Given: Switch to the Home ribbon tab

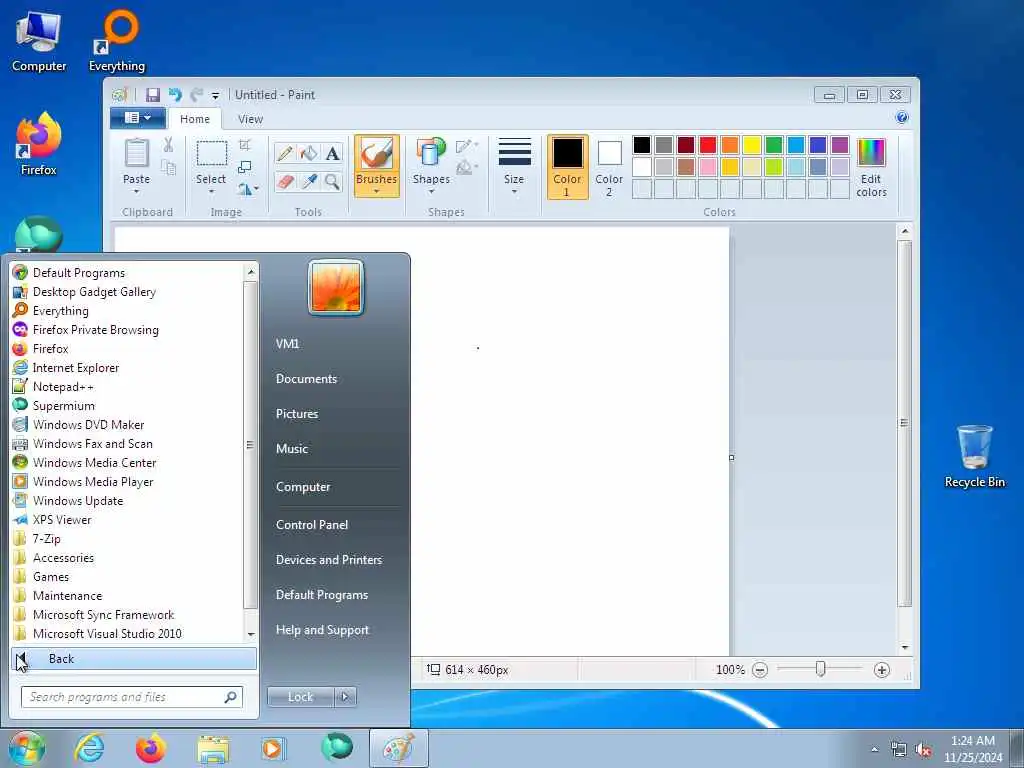Looking at the screenshot, I should 195,119.
